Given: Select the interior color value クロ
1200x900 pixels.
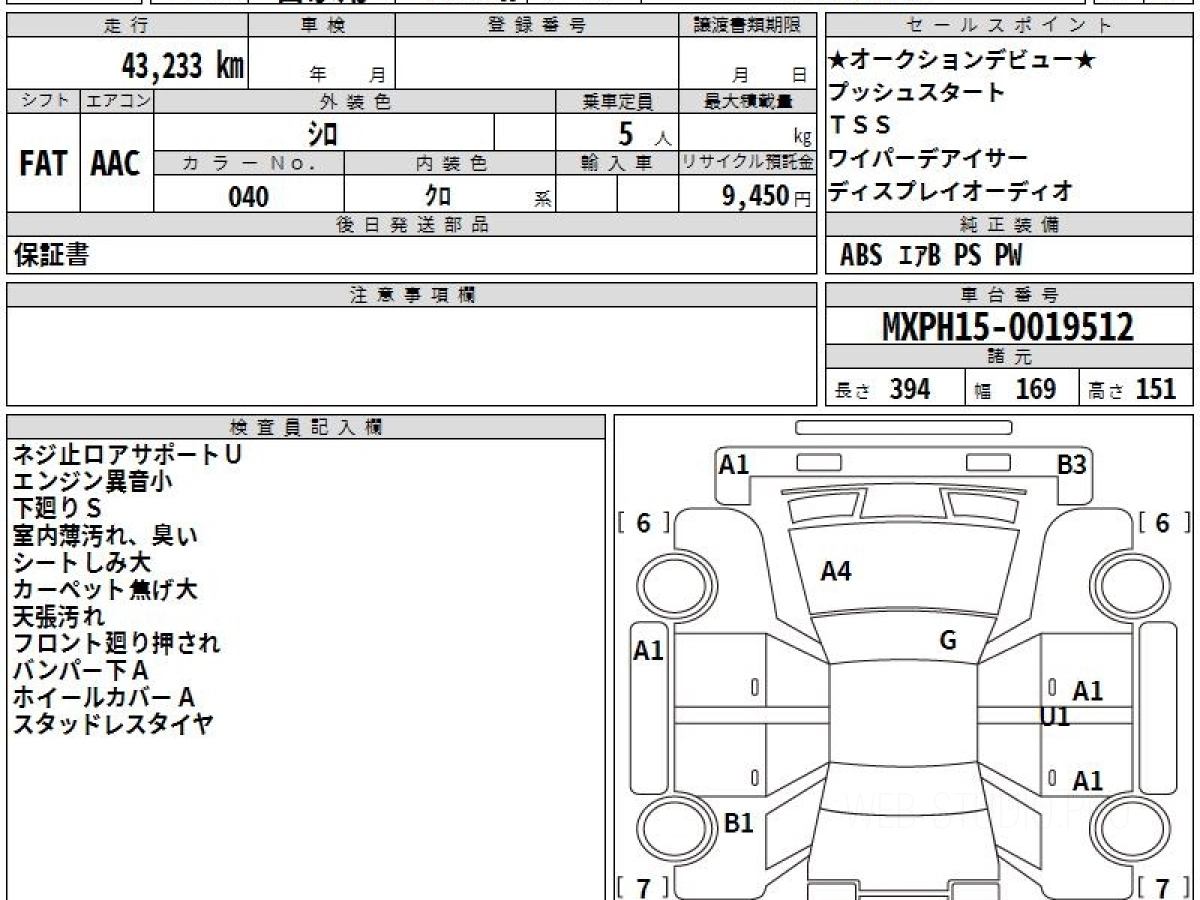Looking at the screenshot, I should pyautogui.click(x=438, y=196).
